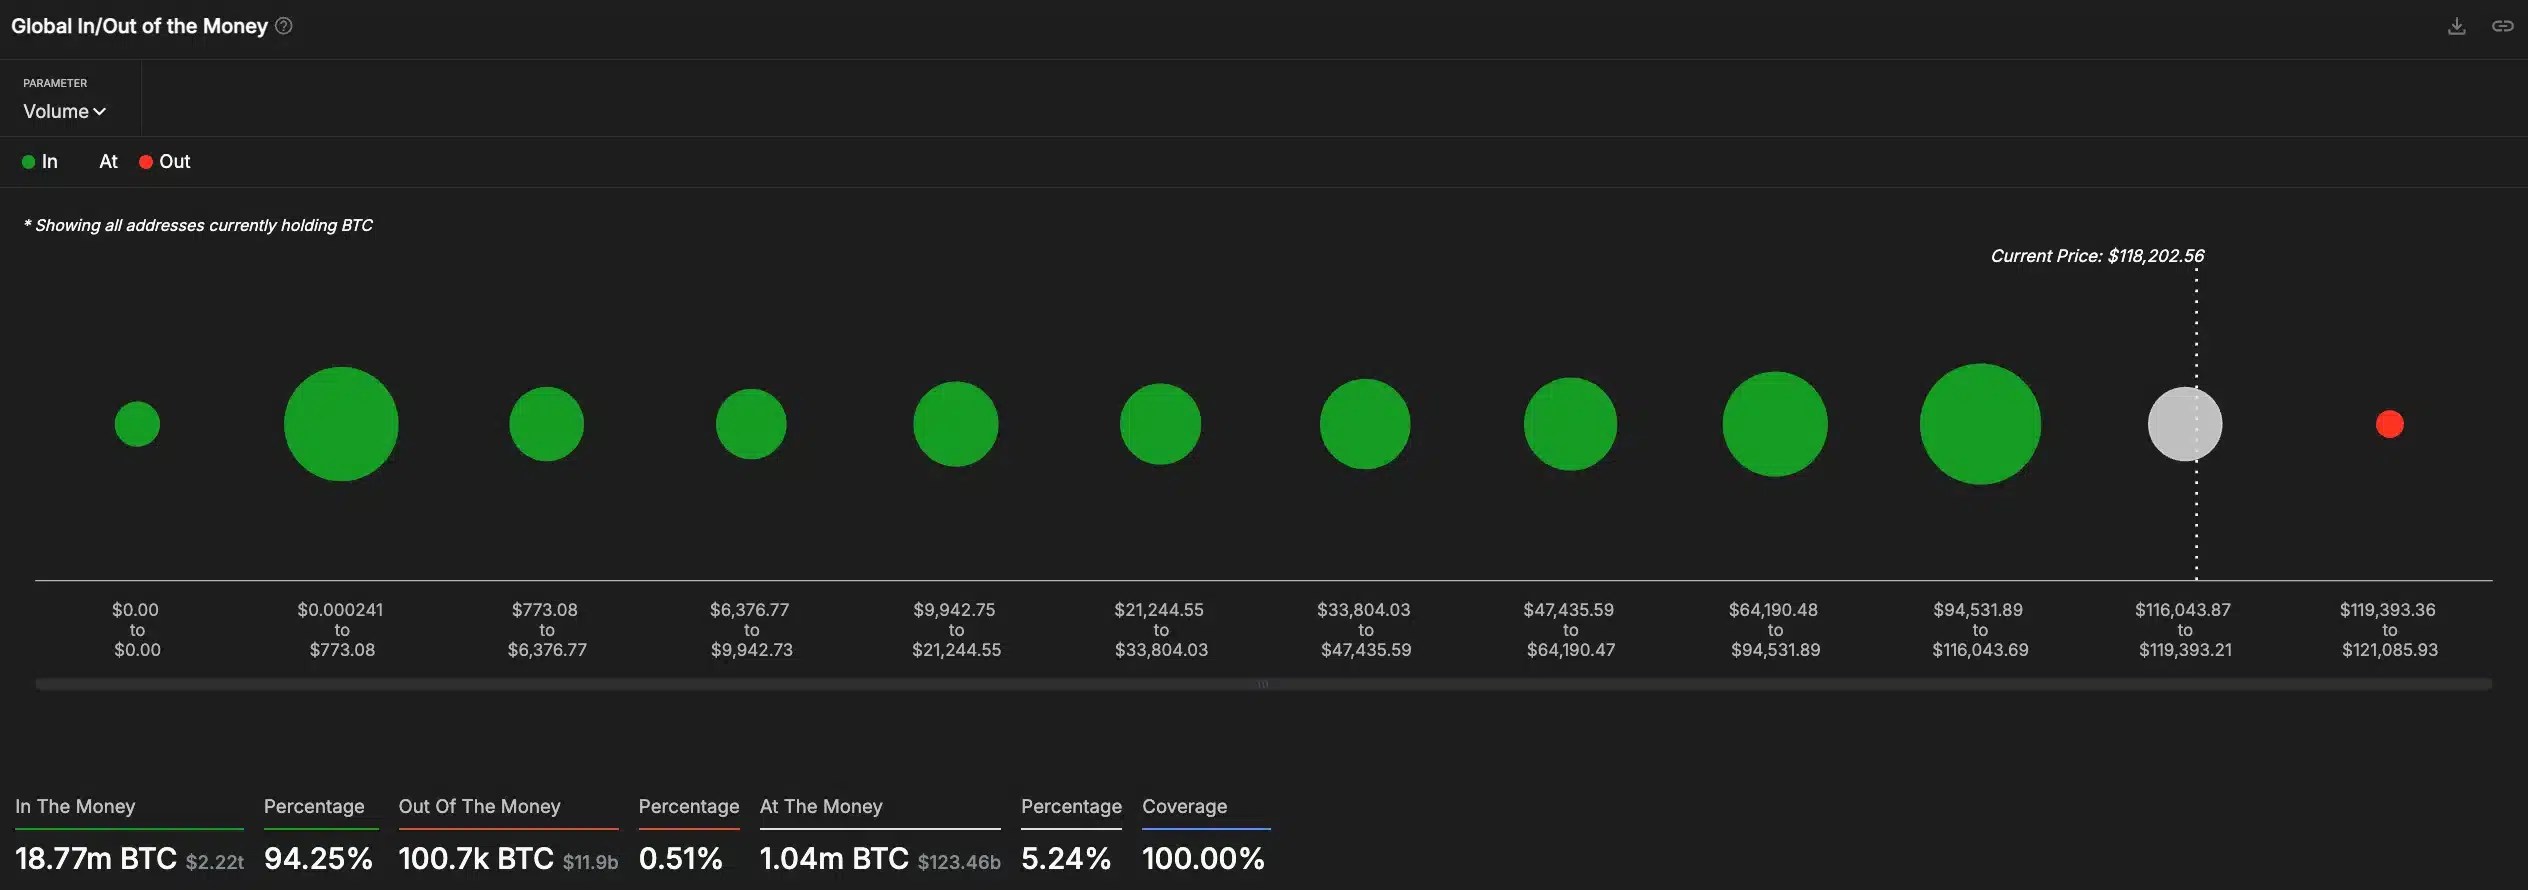Click the $2.22t value beside 18.77m BTC

(215, 861)
